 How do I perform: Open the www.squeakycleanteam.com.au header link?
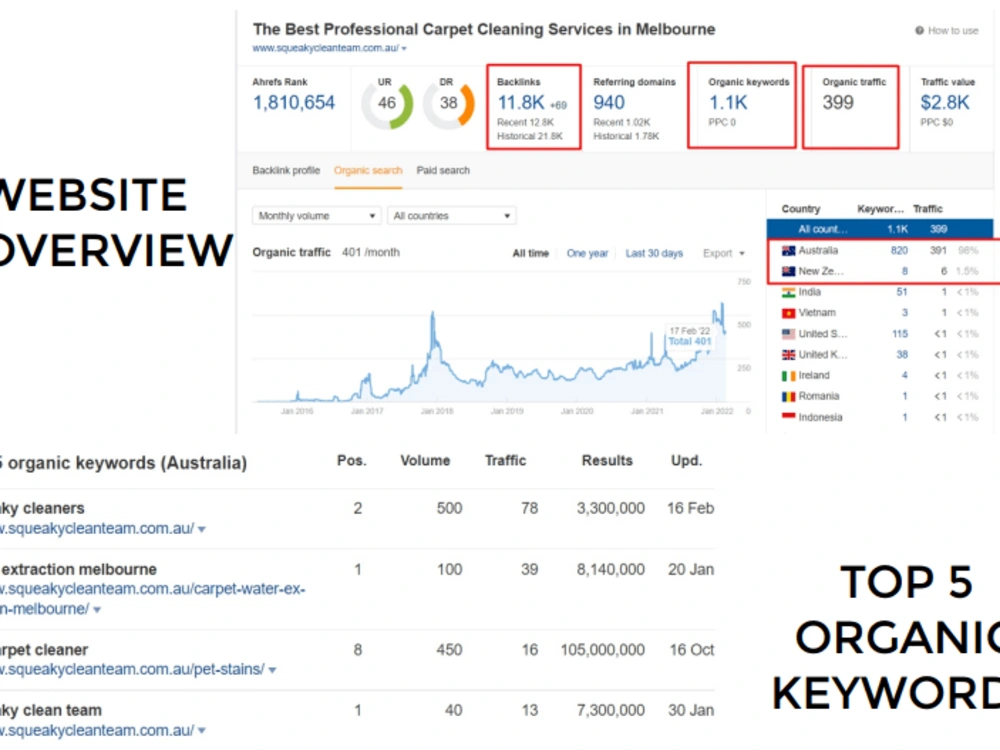pos(325,48)
